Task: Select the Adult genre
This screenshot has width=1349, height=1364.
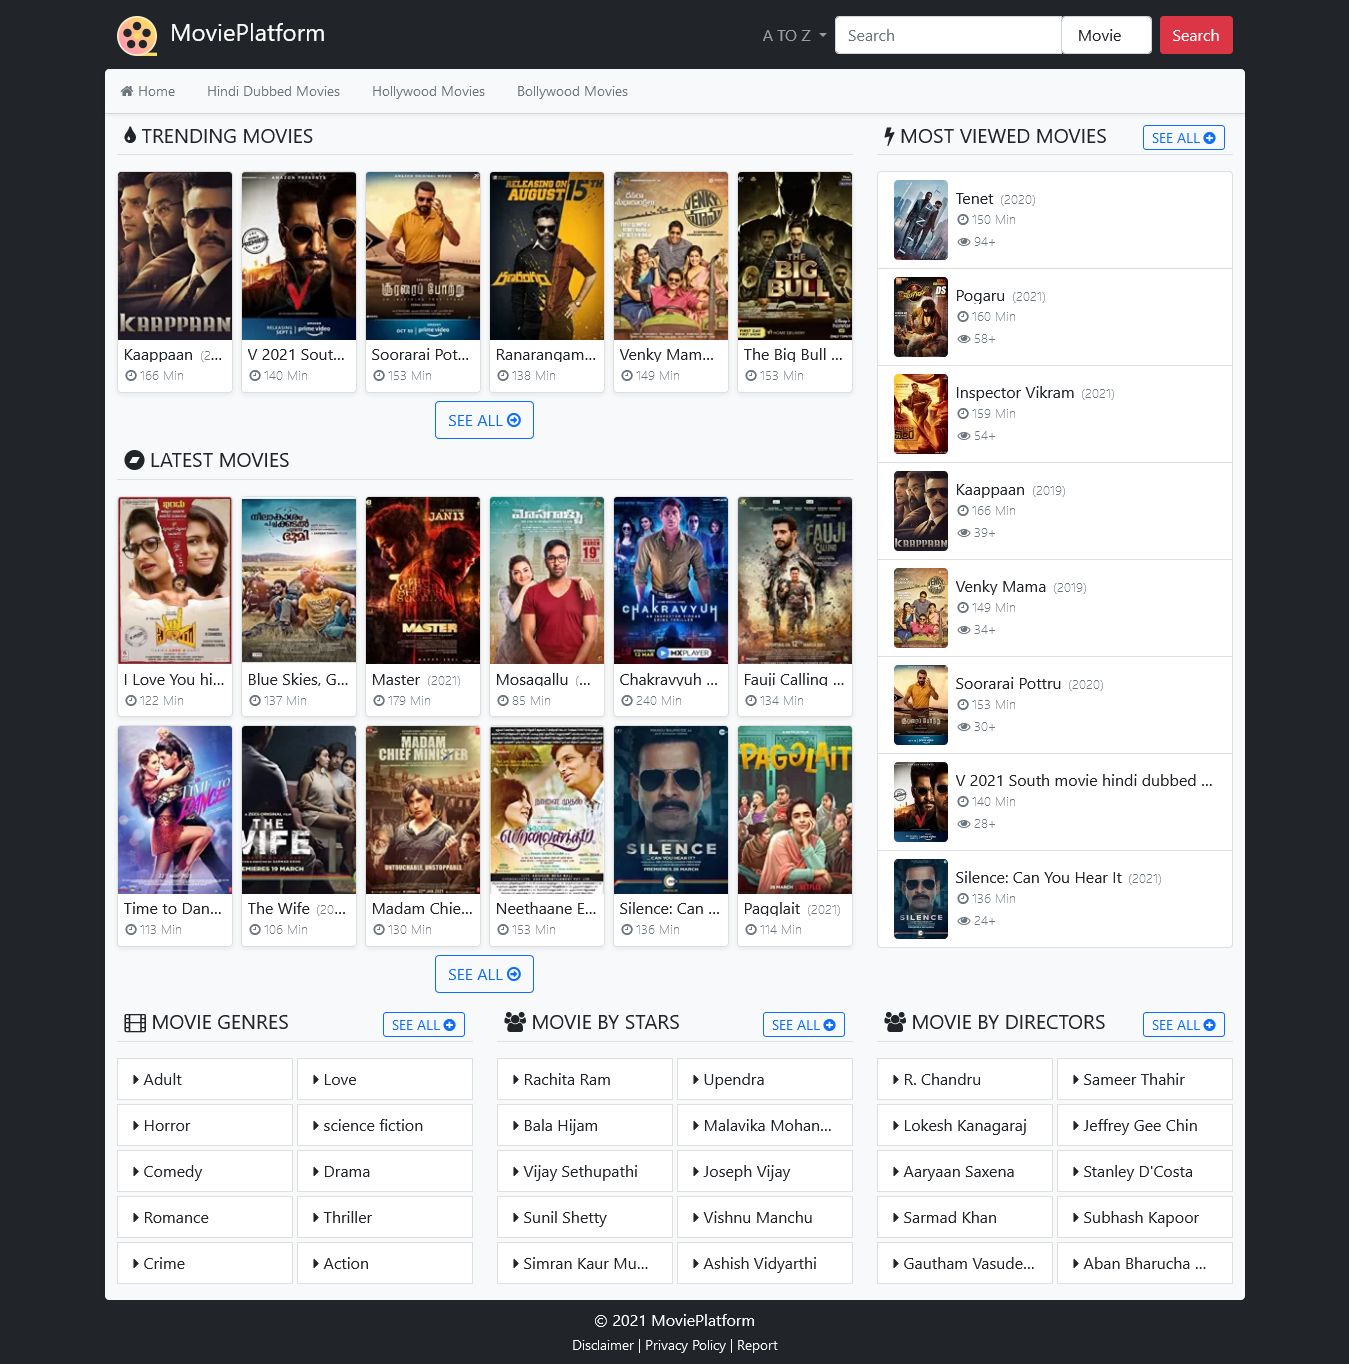Action: pyautogui.click(x=205, y=1079)
